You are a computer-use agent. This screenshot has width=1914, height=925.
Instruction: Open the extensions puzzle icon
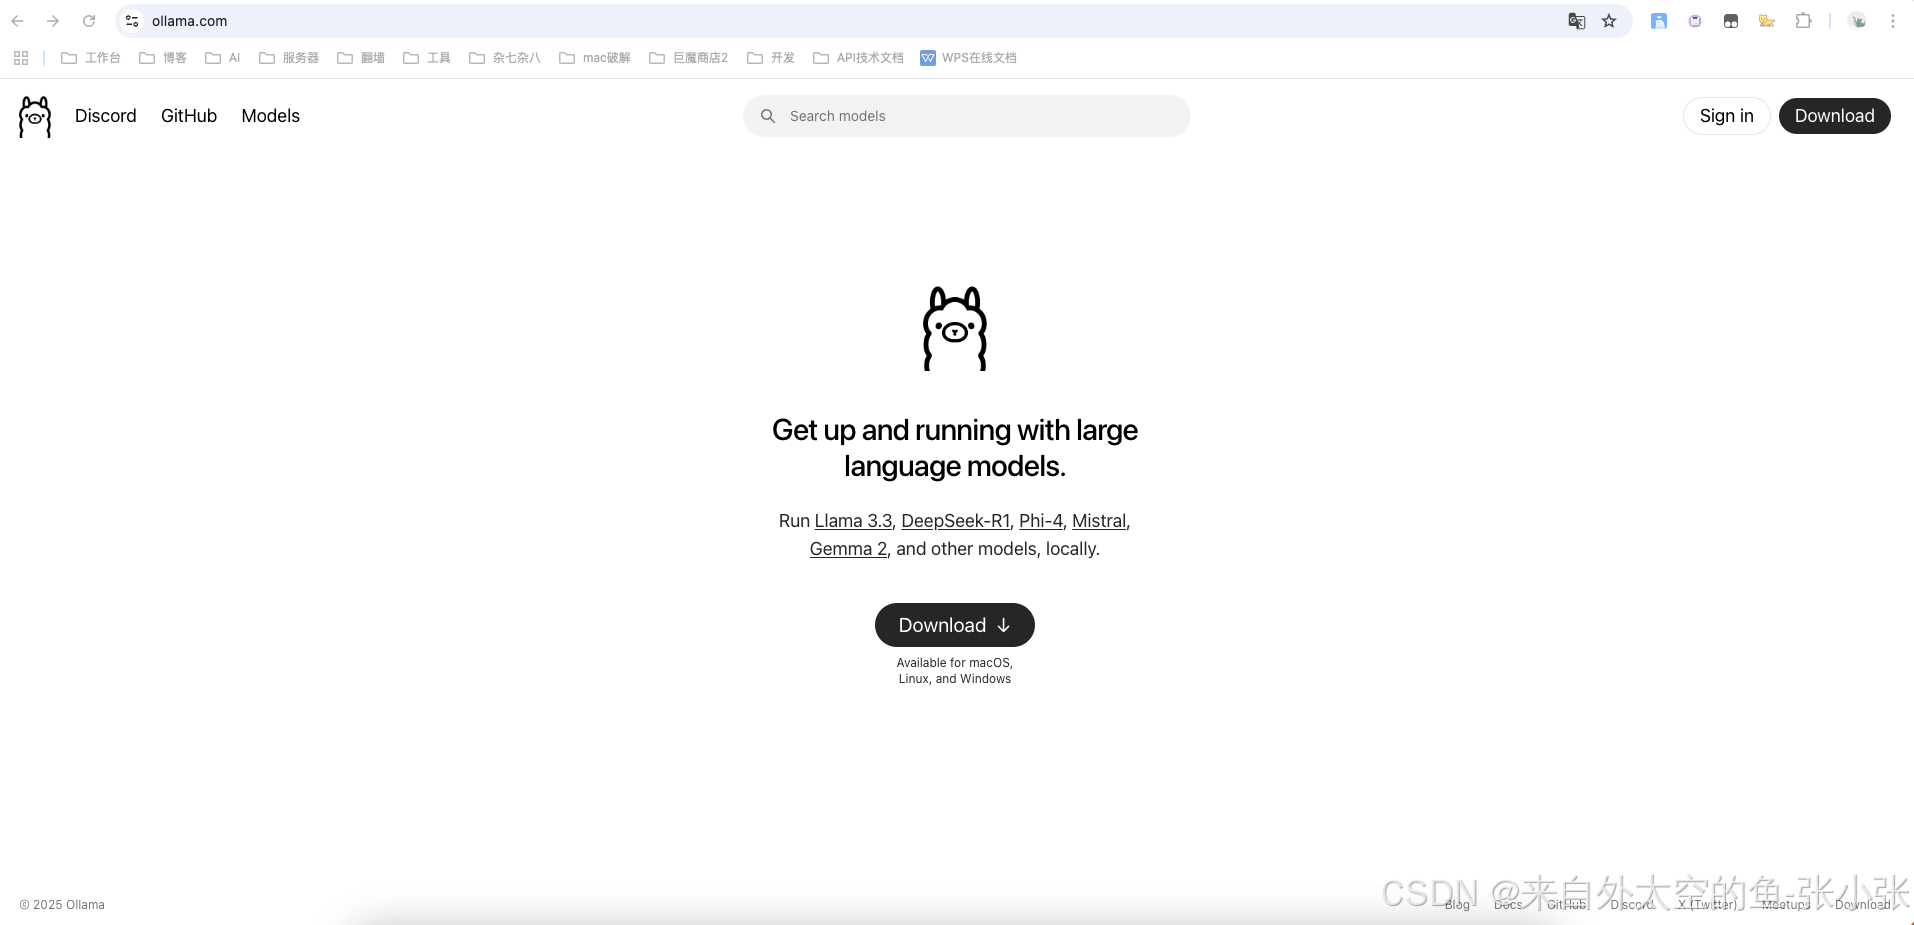coord(1803,21)
